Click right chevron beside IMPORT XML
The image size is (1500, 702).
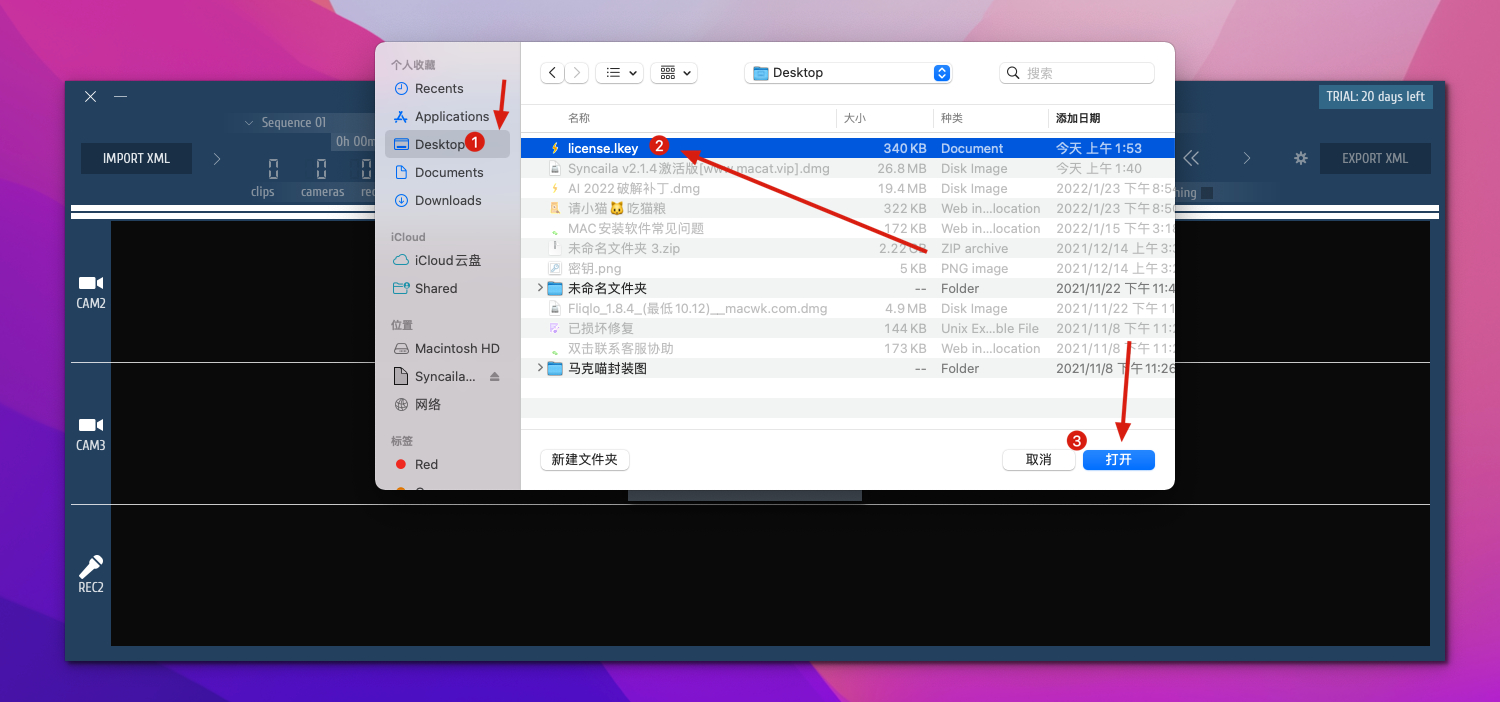point(217,158)
